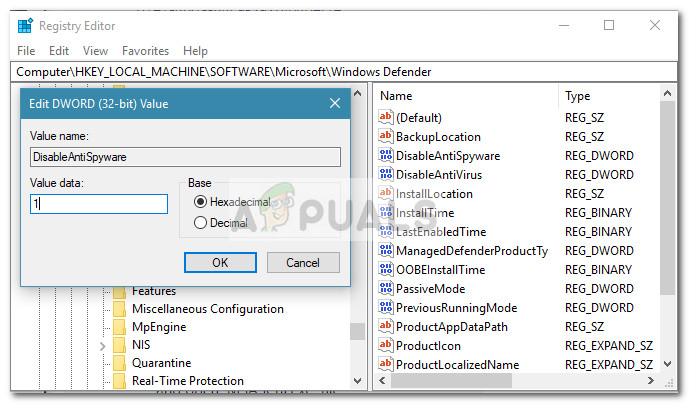Click the DisableAntiVirus DWORD icon
Screen dimensions: 689x404
pyautogui.click(x=385, y=174)
